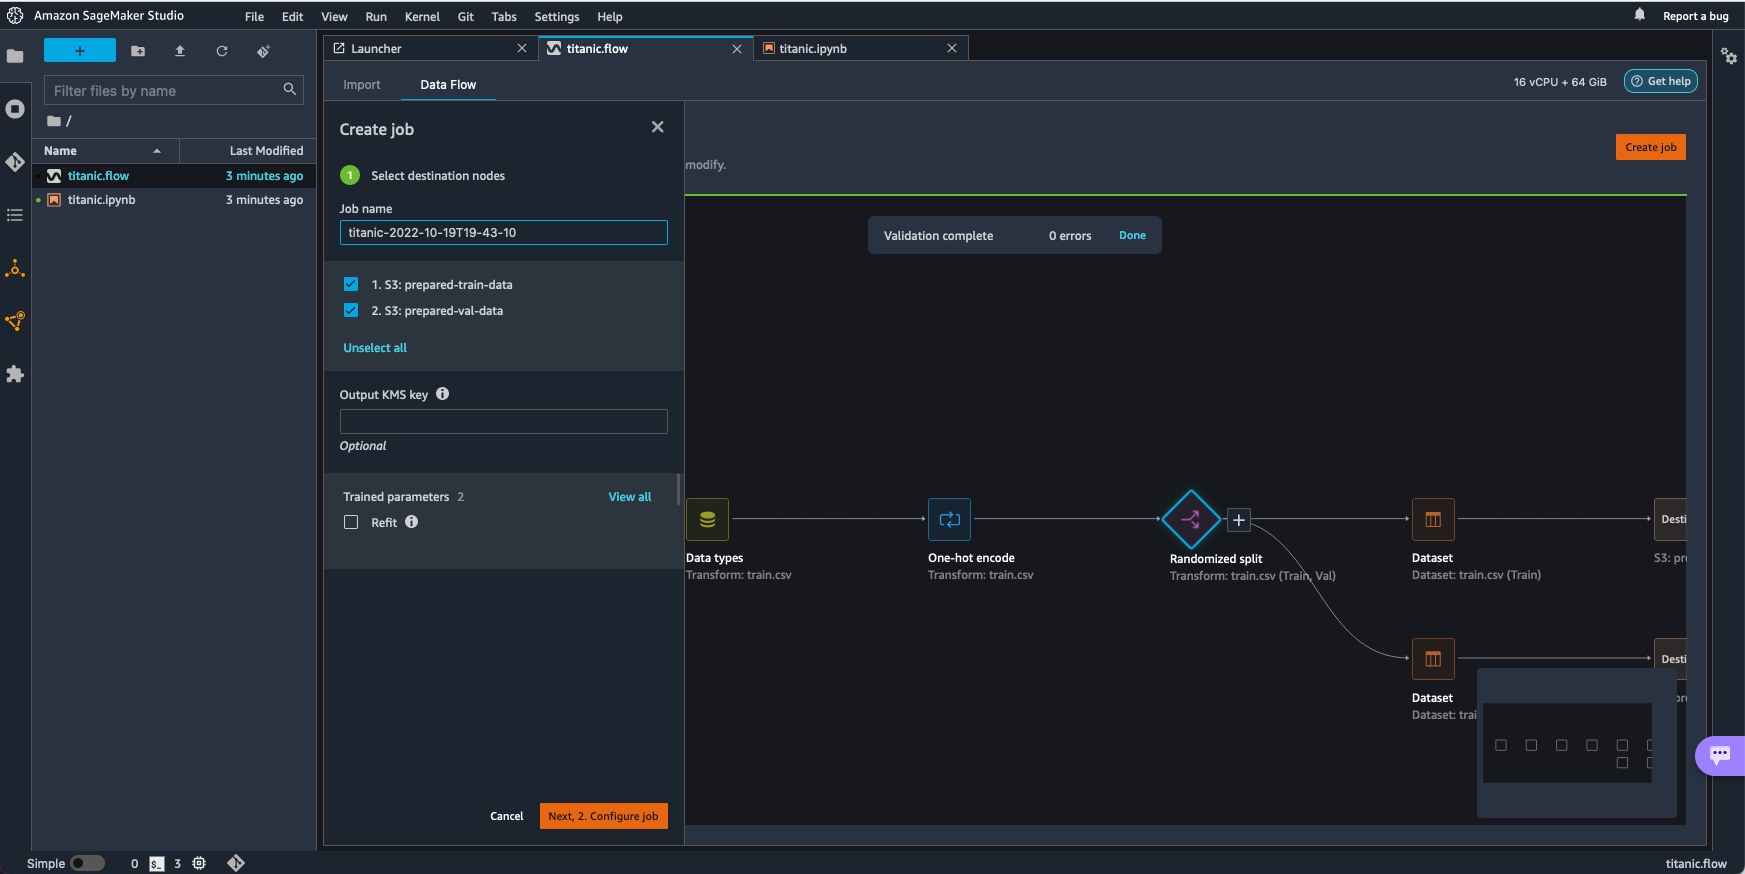Click the upload files icon

[180, 51]
